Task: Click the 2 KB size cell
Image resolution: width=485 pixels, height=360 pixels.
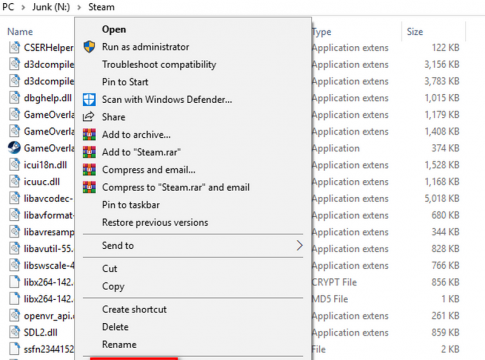Action: [450, 349]
